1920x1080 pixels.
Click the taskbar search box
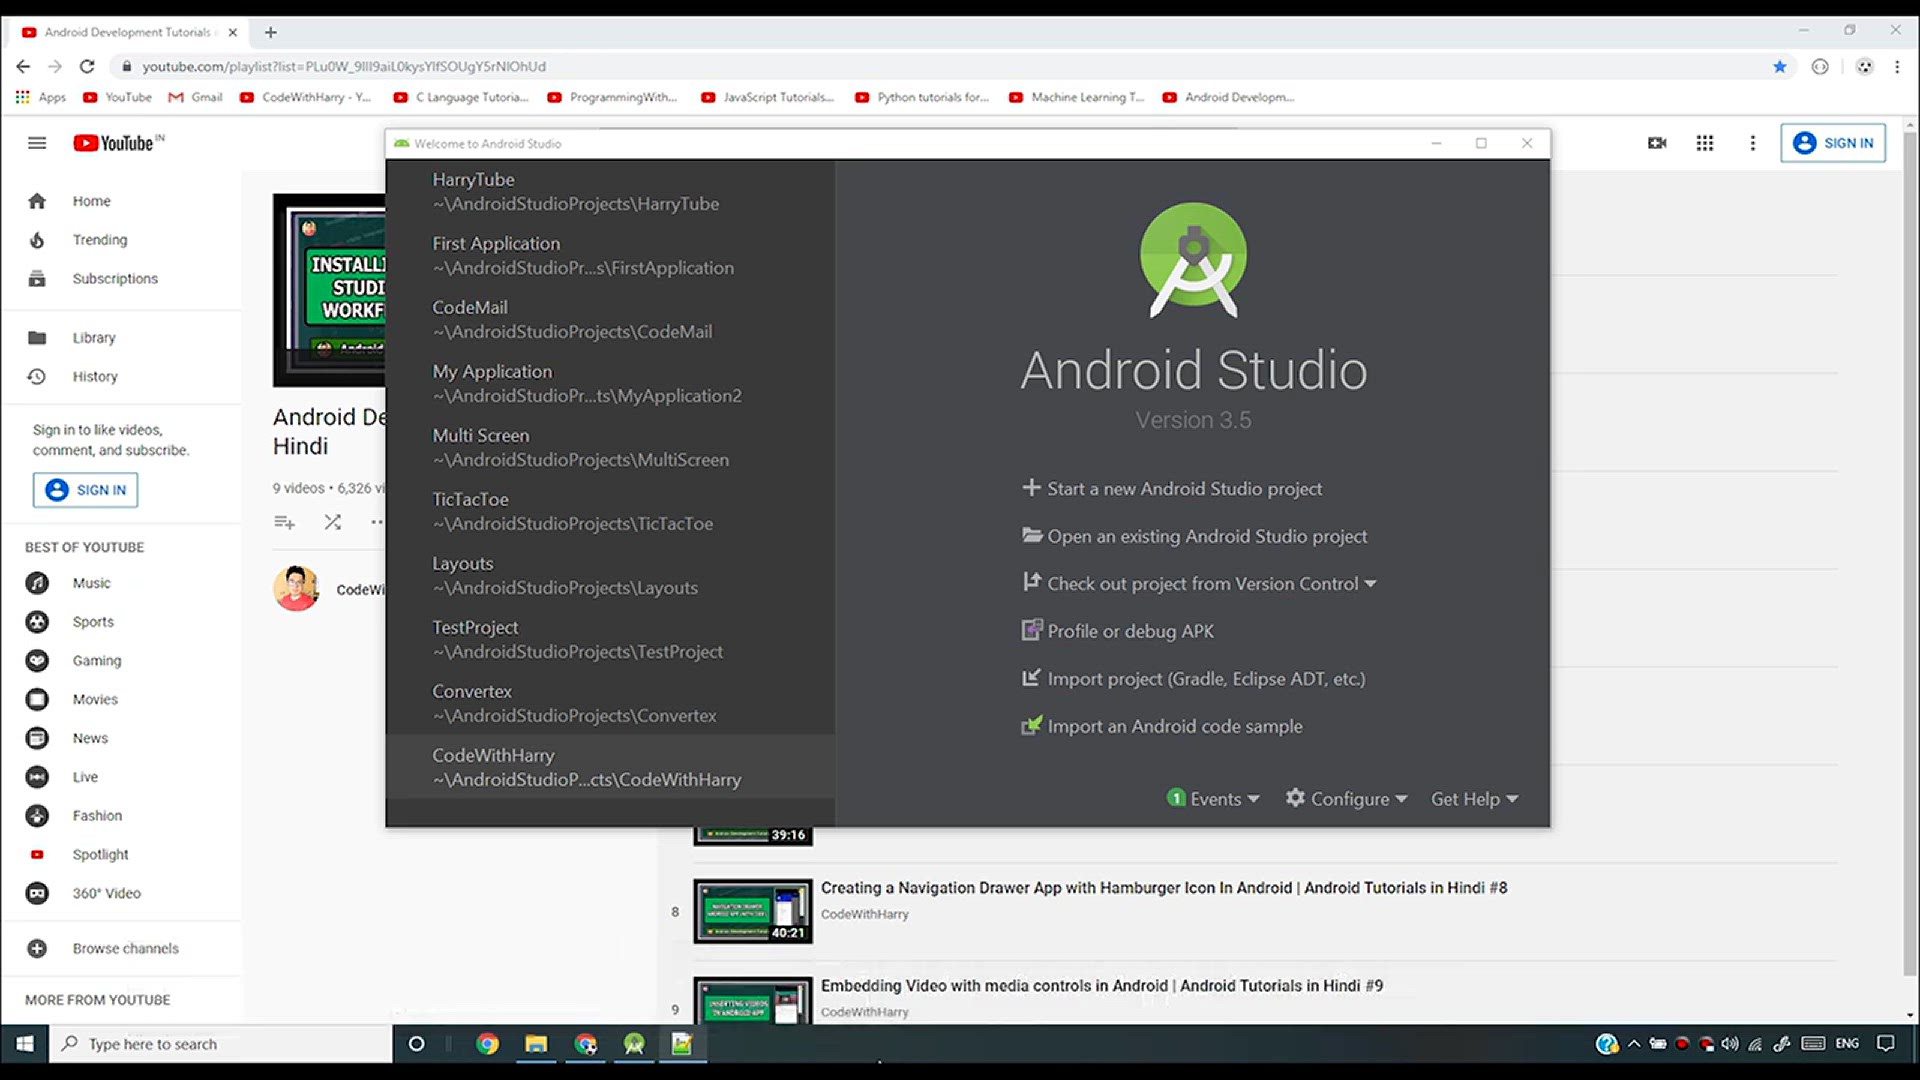(x=220, y=1044)
